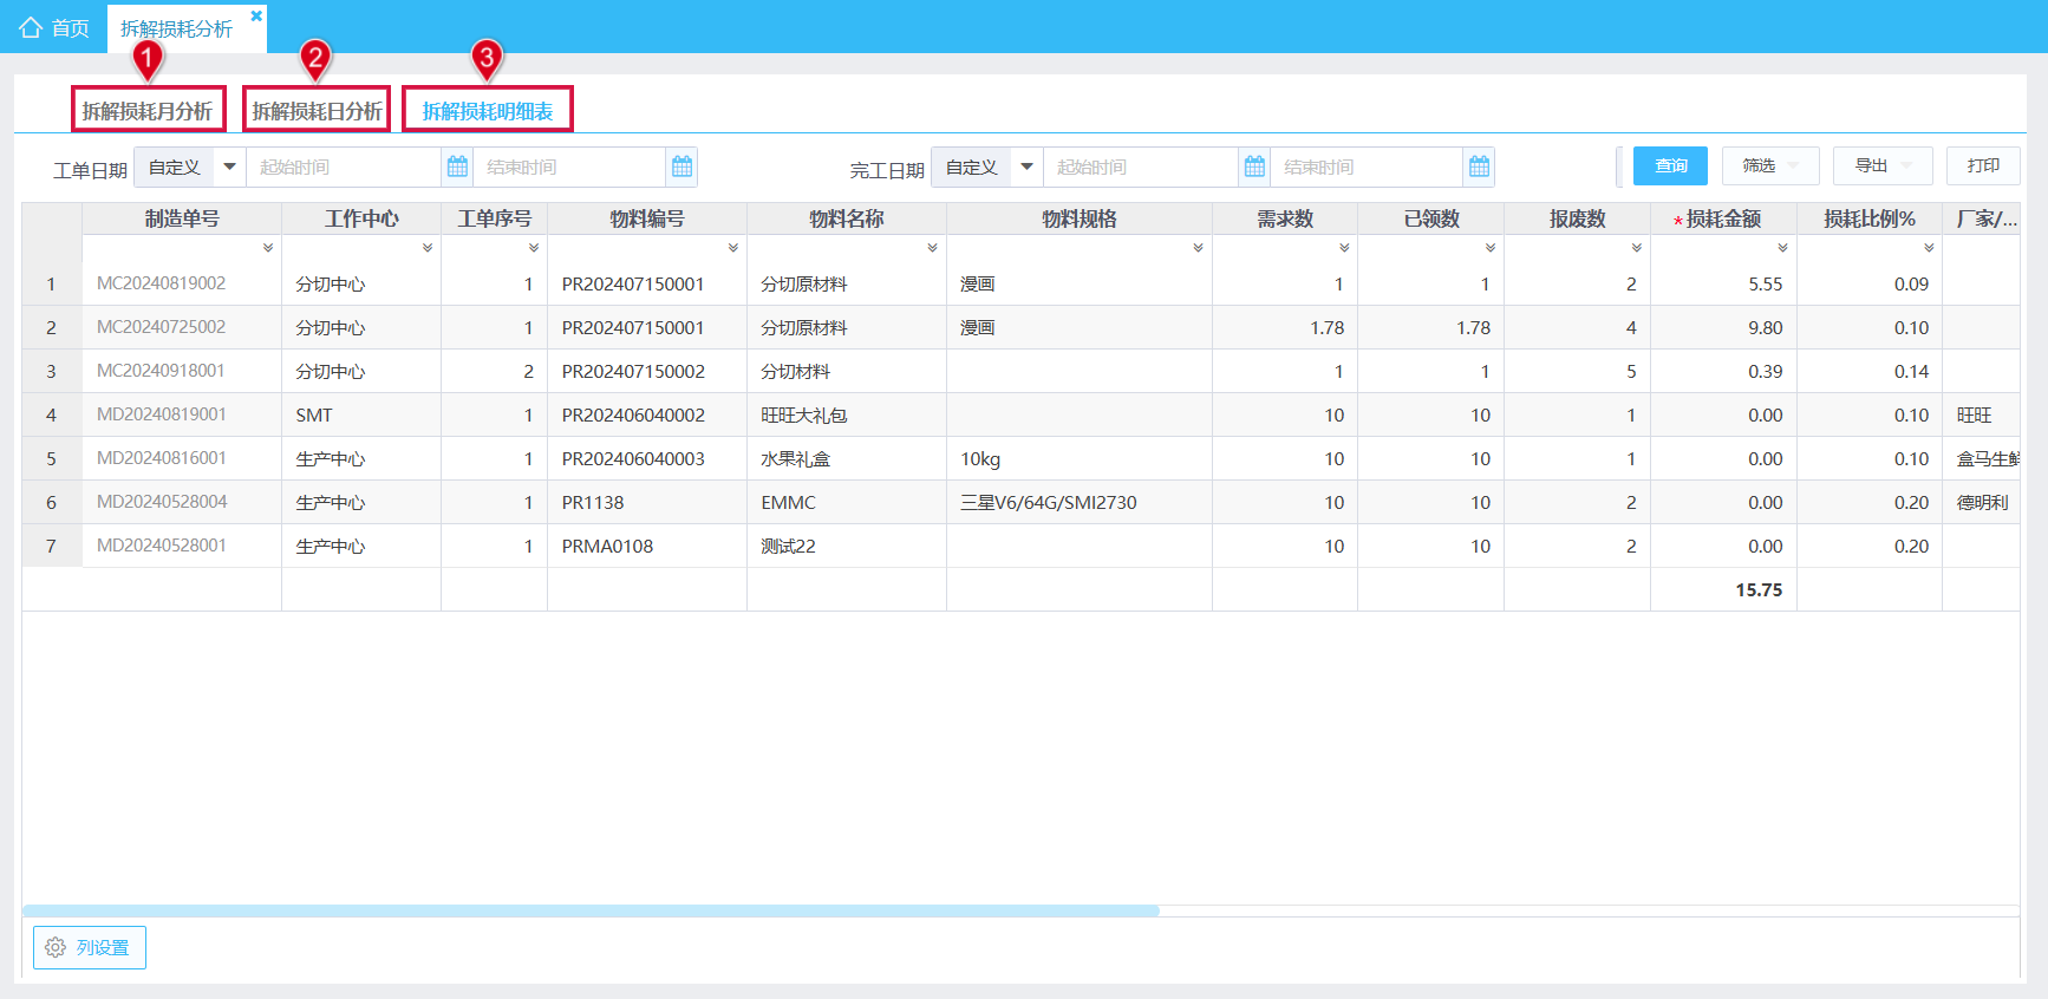This screenshot has height=999, width=2048.
Task: Switch to 拆解损耗日分析 tab
Action: [316, 110]
